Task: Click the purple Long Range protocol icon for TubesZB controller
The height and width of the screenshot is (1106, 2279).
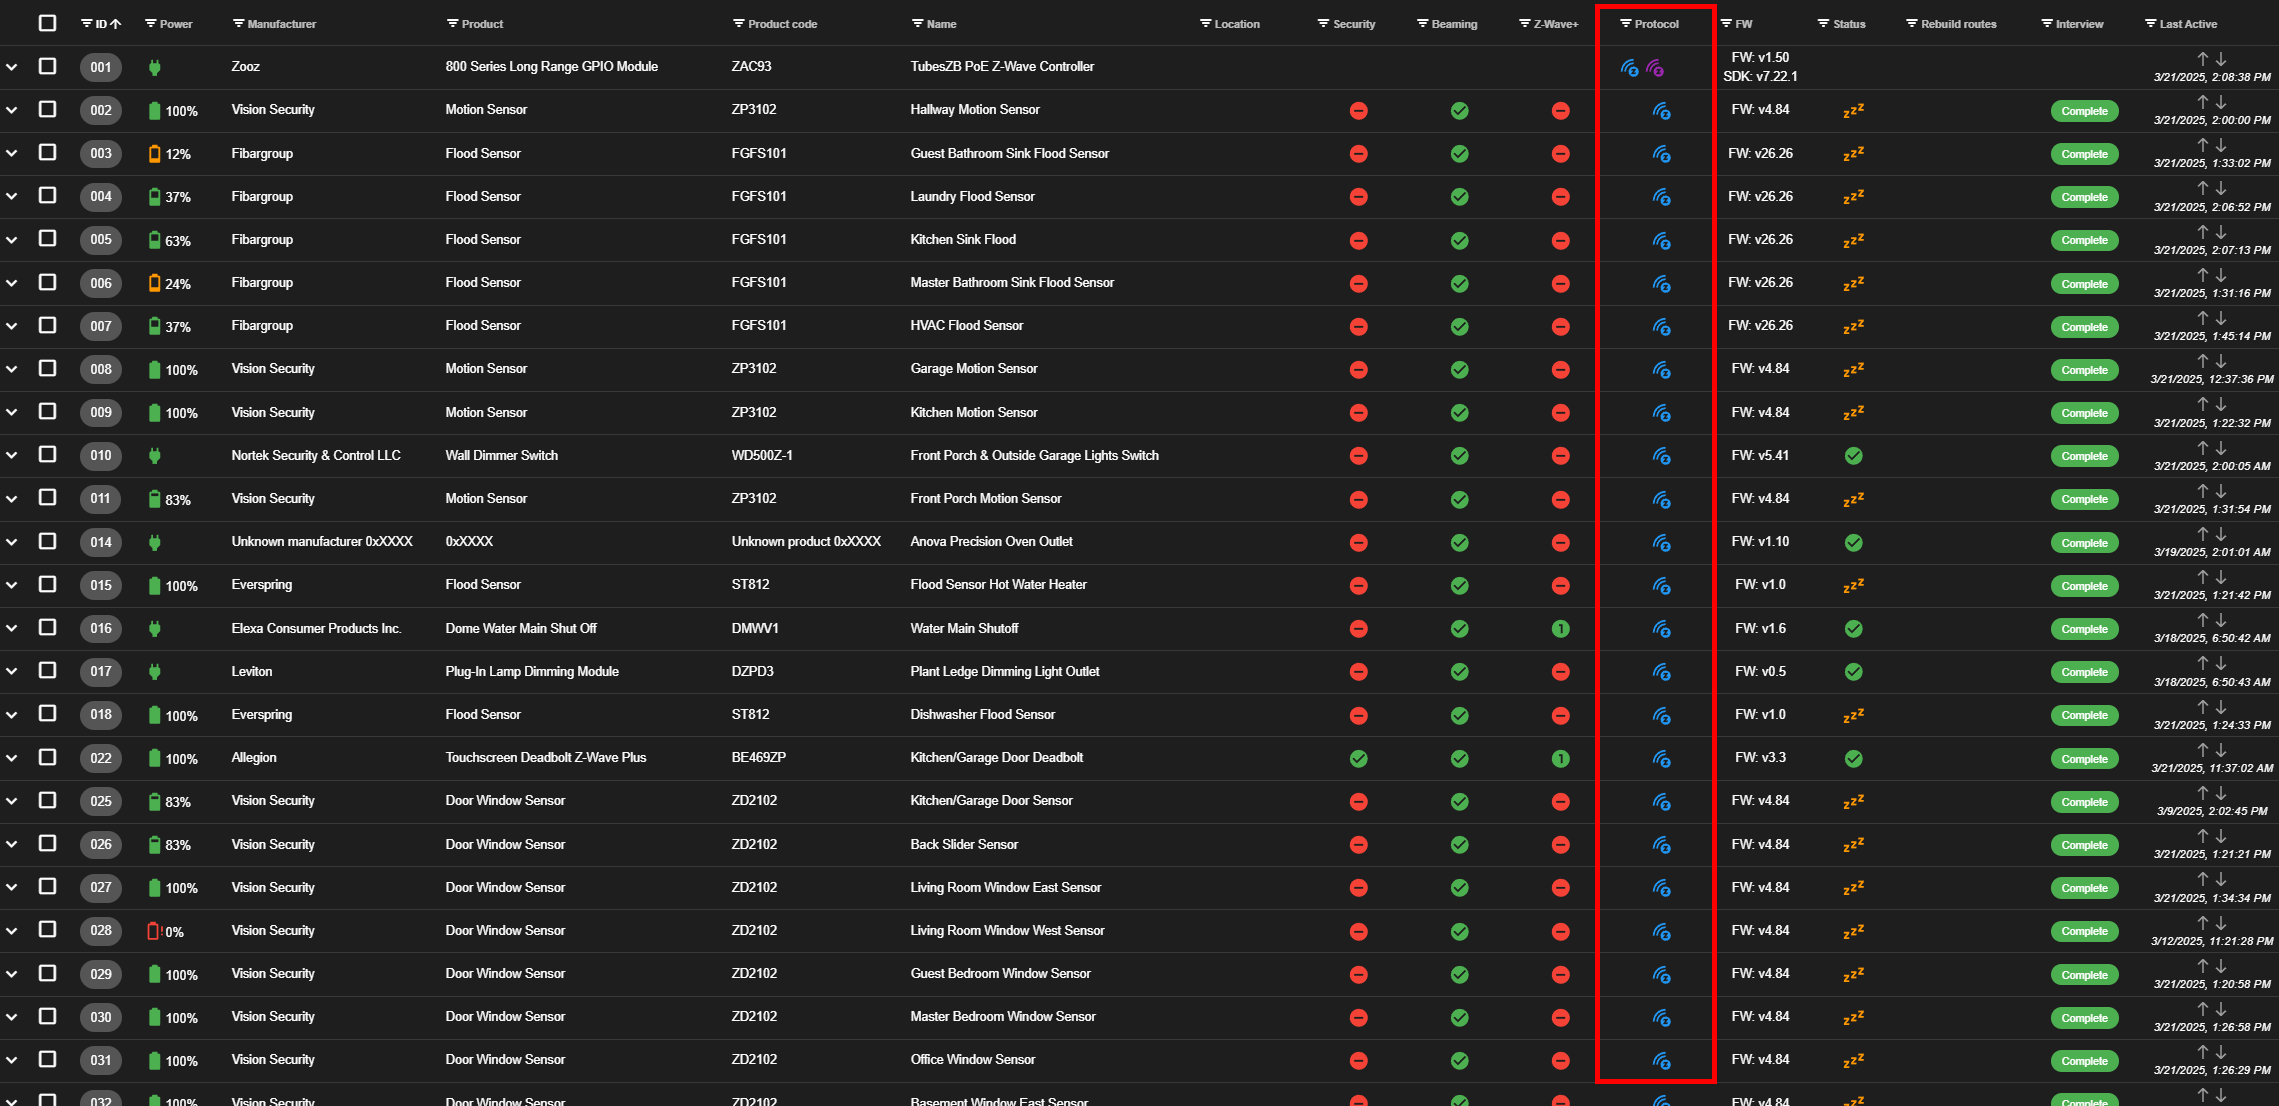Action: [x=1655, y=68]
